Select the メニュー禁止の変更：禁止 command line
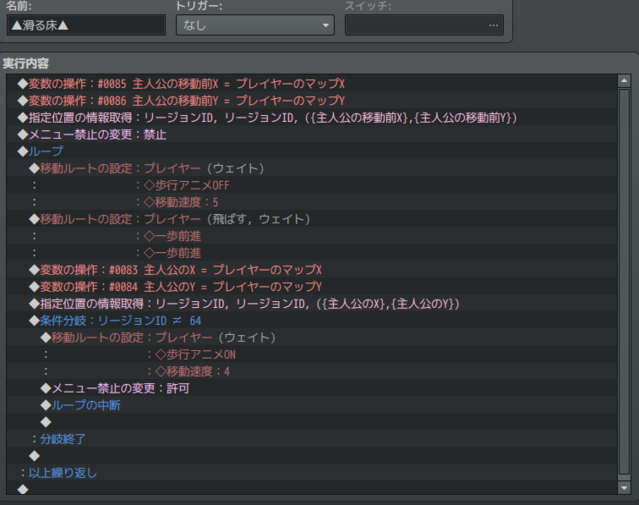Screen dimensions: 639x505 coord(312,135)
